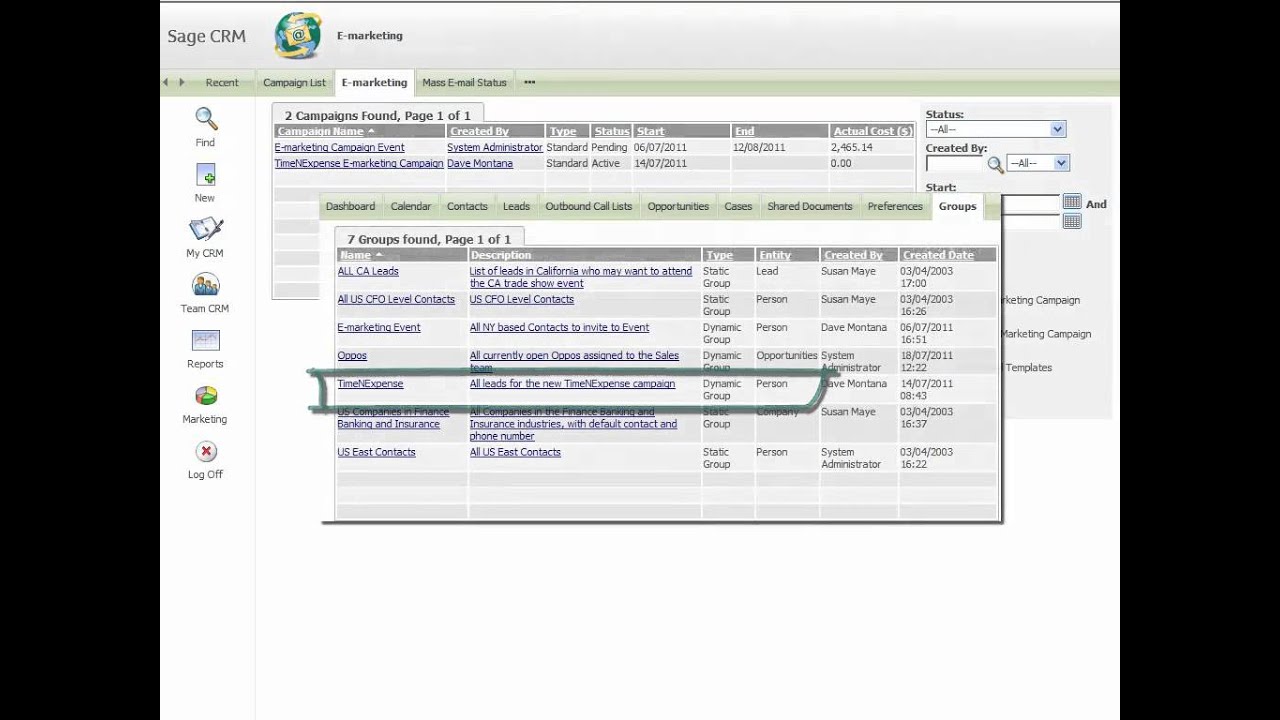Switch to the Recent tab
The height and width of the screenshot is (720, 1280).
tap(222, 83)
